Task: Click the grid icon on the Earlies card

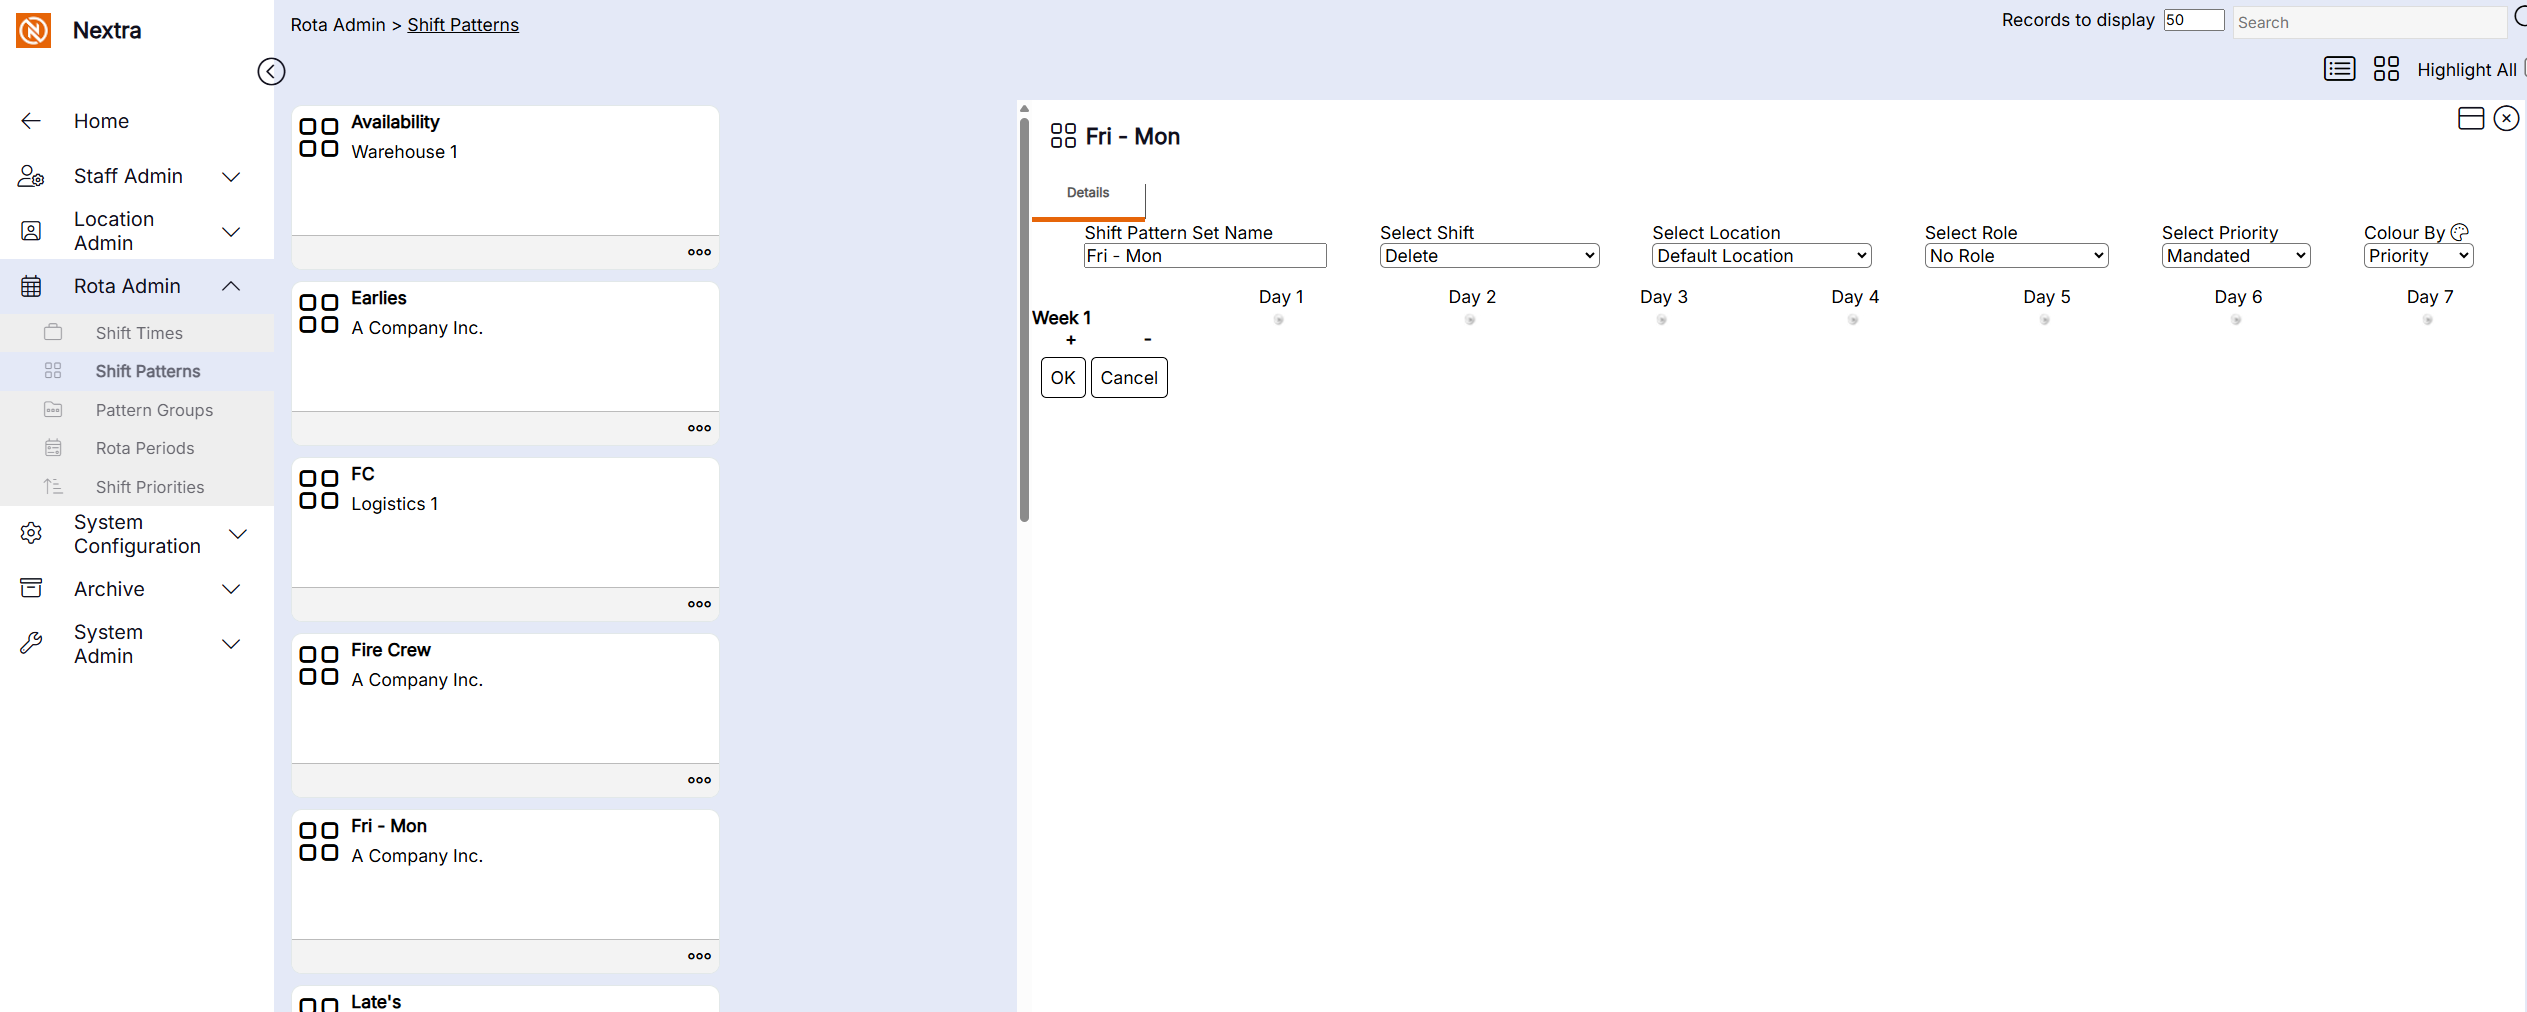Action: (x=319, y=313)
